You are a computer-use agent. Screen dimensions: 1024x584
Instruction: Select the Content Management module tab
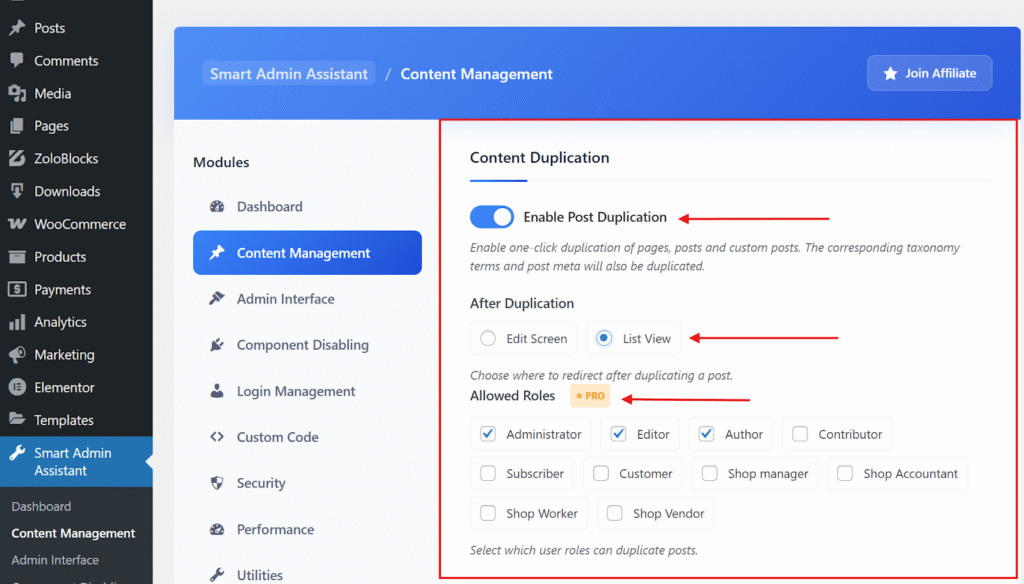(x=308, y=253)
